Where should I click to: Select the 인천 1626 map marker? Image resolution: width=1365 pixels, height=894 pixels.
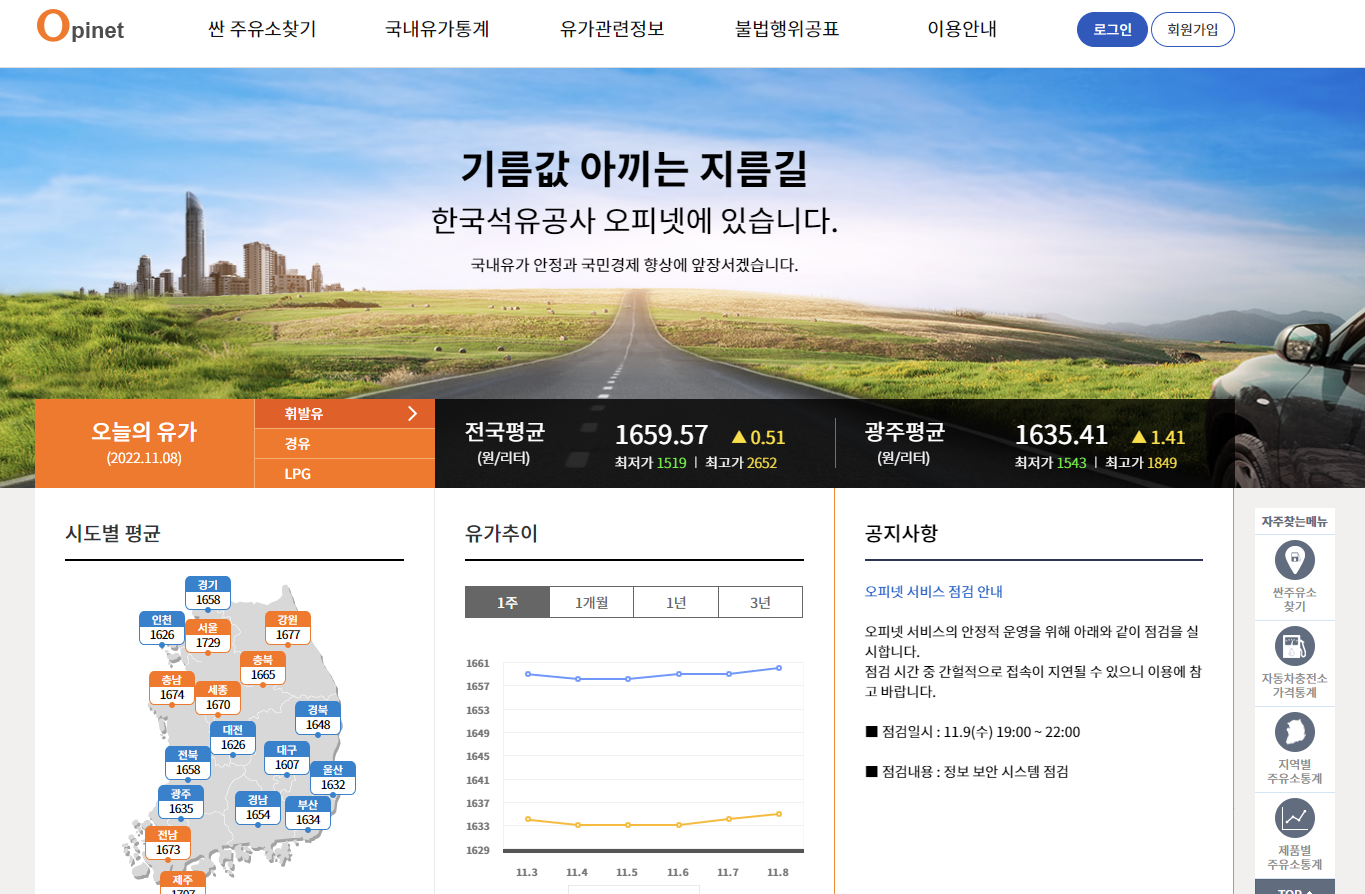click(162, 628)
